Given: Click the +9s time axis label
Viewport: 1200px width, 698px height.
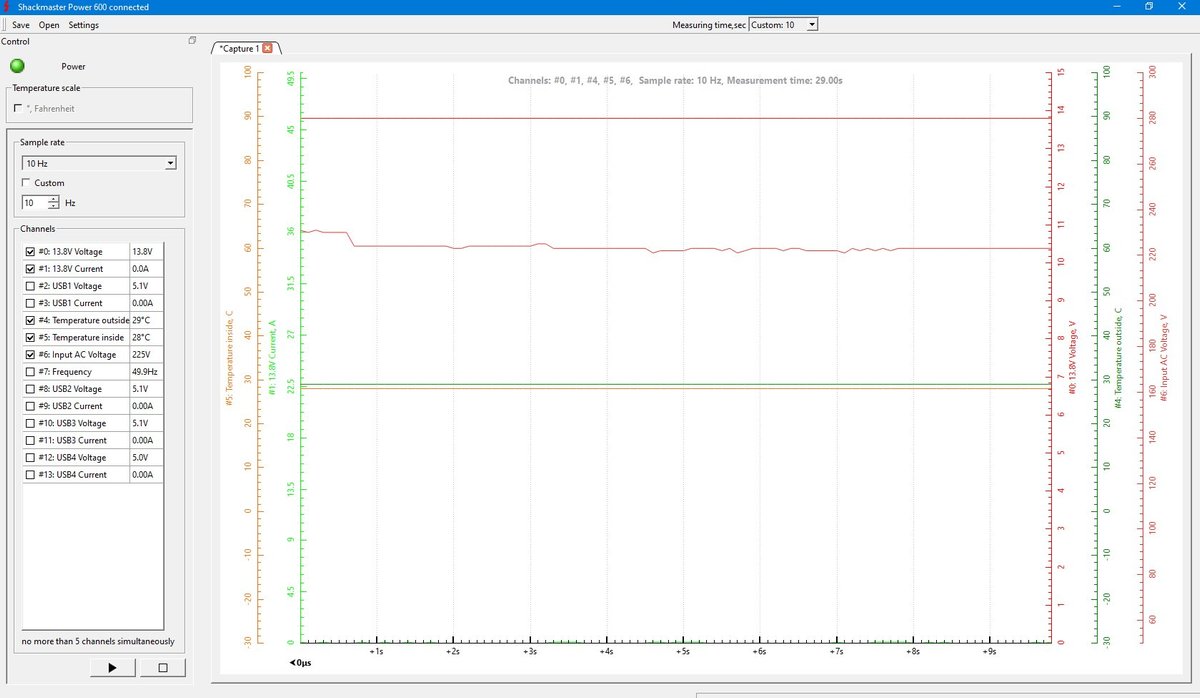Looking at the screenshot, I should (x=990, y=651).
